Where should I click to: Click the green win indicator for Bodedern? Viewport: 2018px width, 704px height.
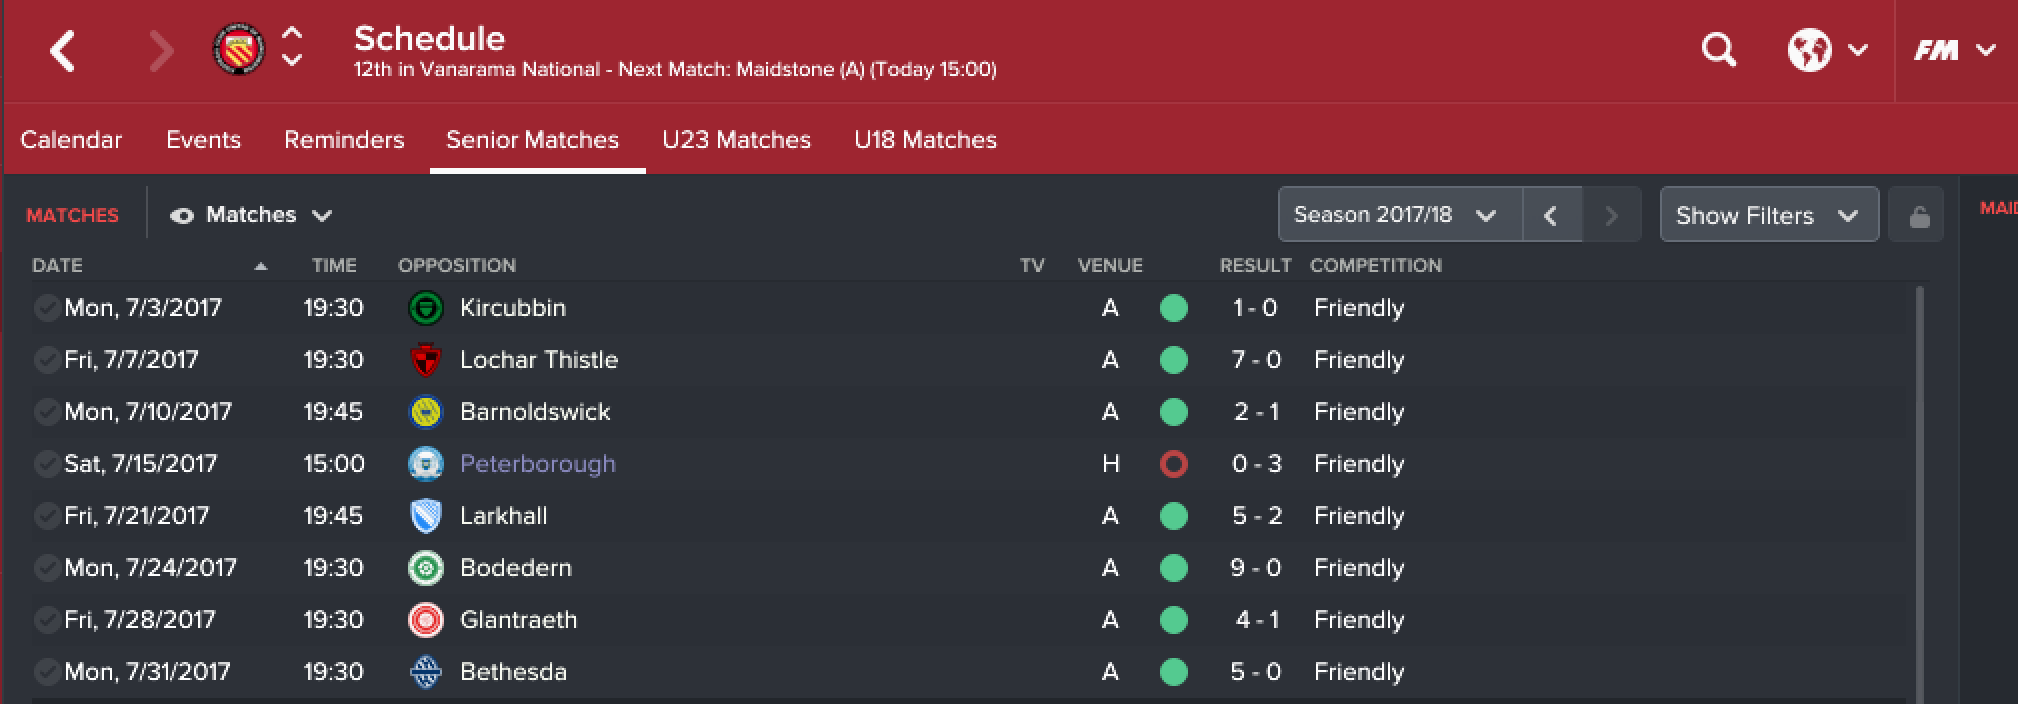click(x=1174, y=568)
